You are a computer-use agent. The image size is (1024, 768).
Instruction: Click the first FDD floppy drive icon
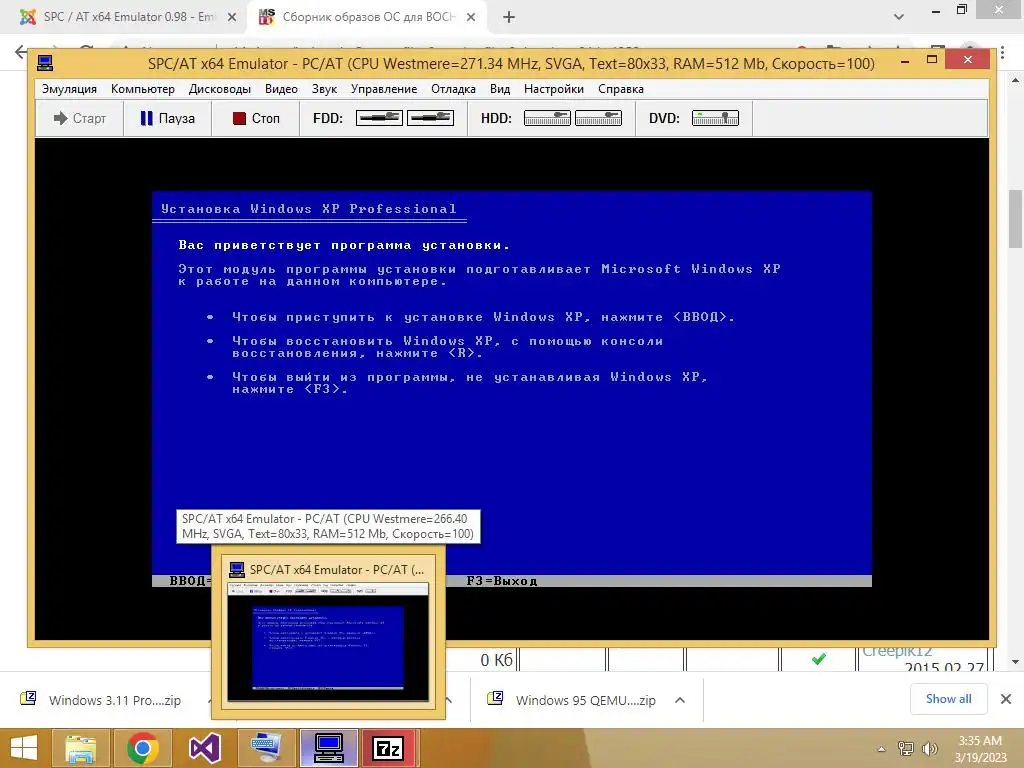tap(379, 118)
